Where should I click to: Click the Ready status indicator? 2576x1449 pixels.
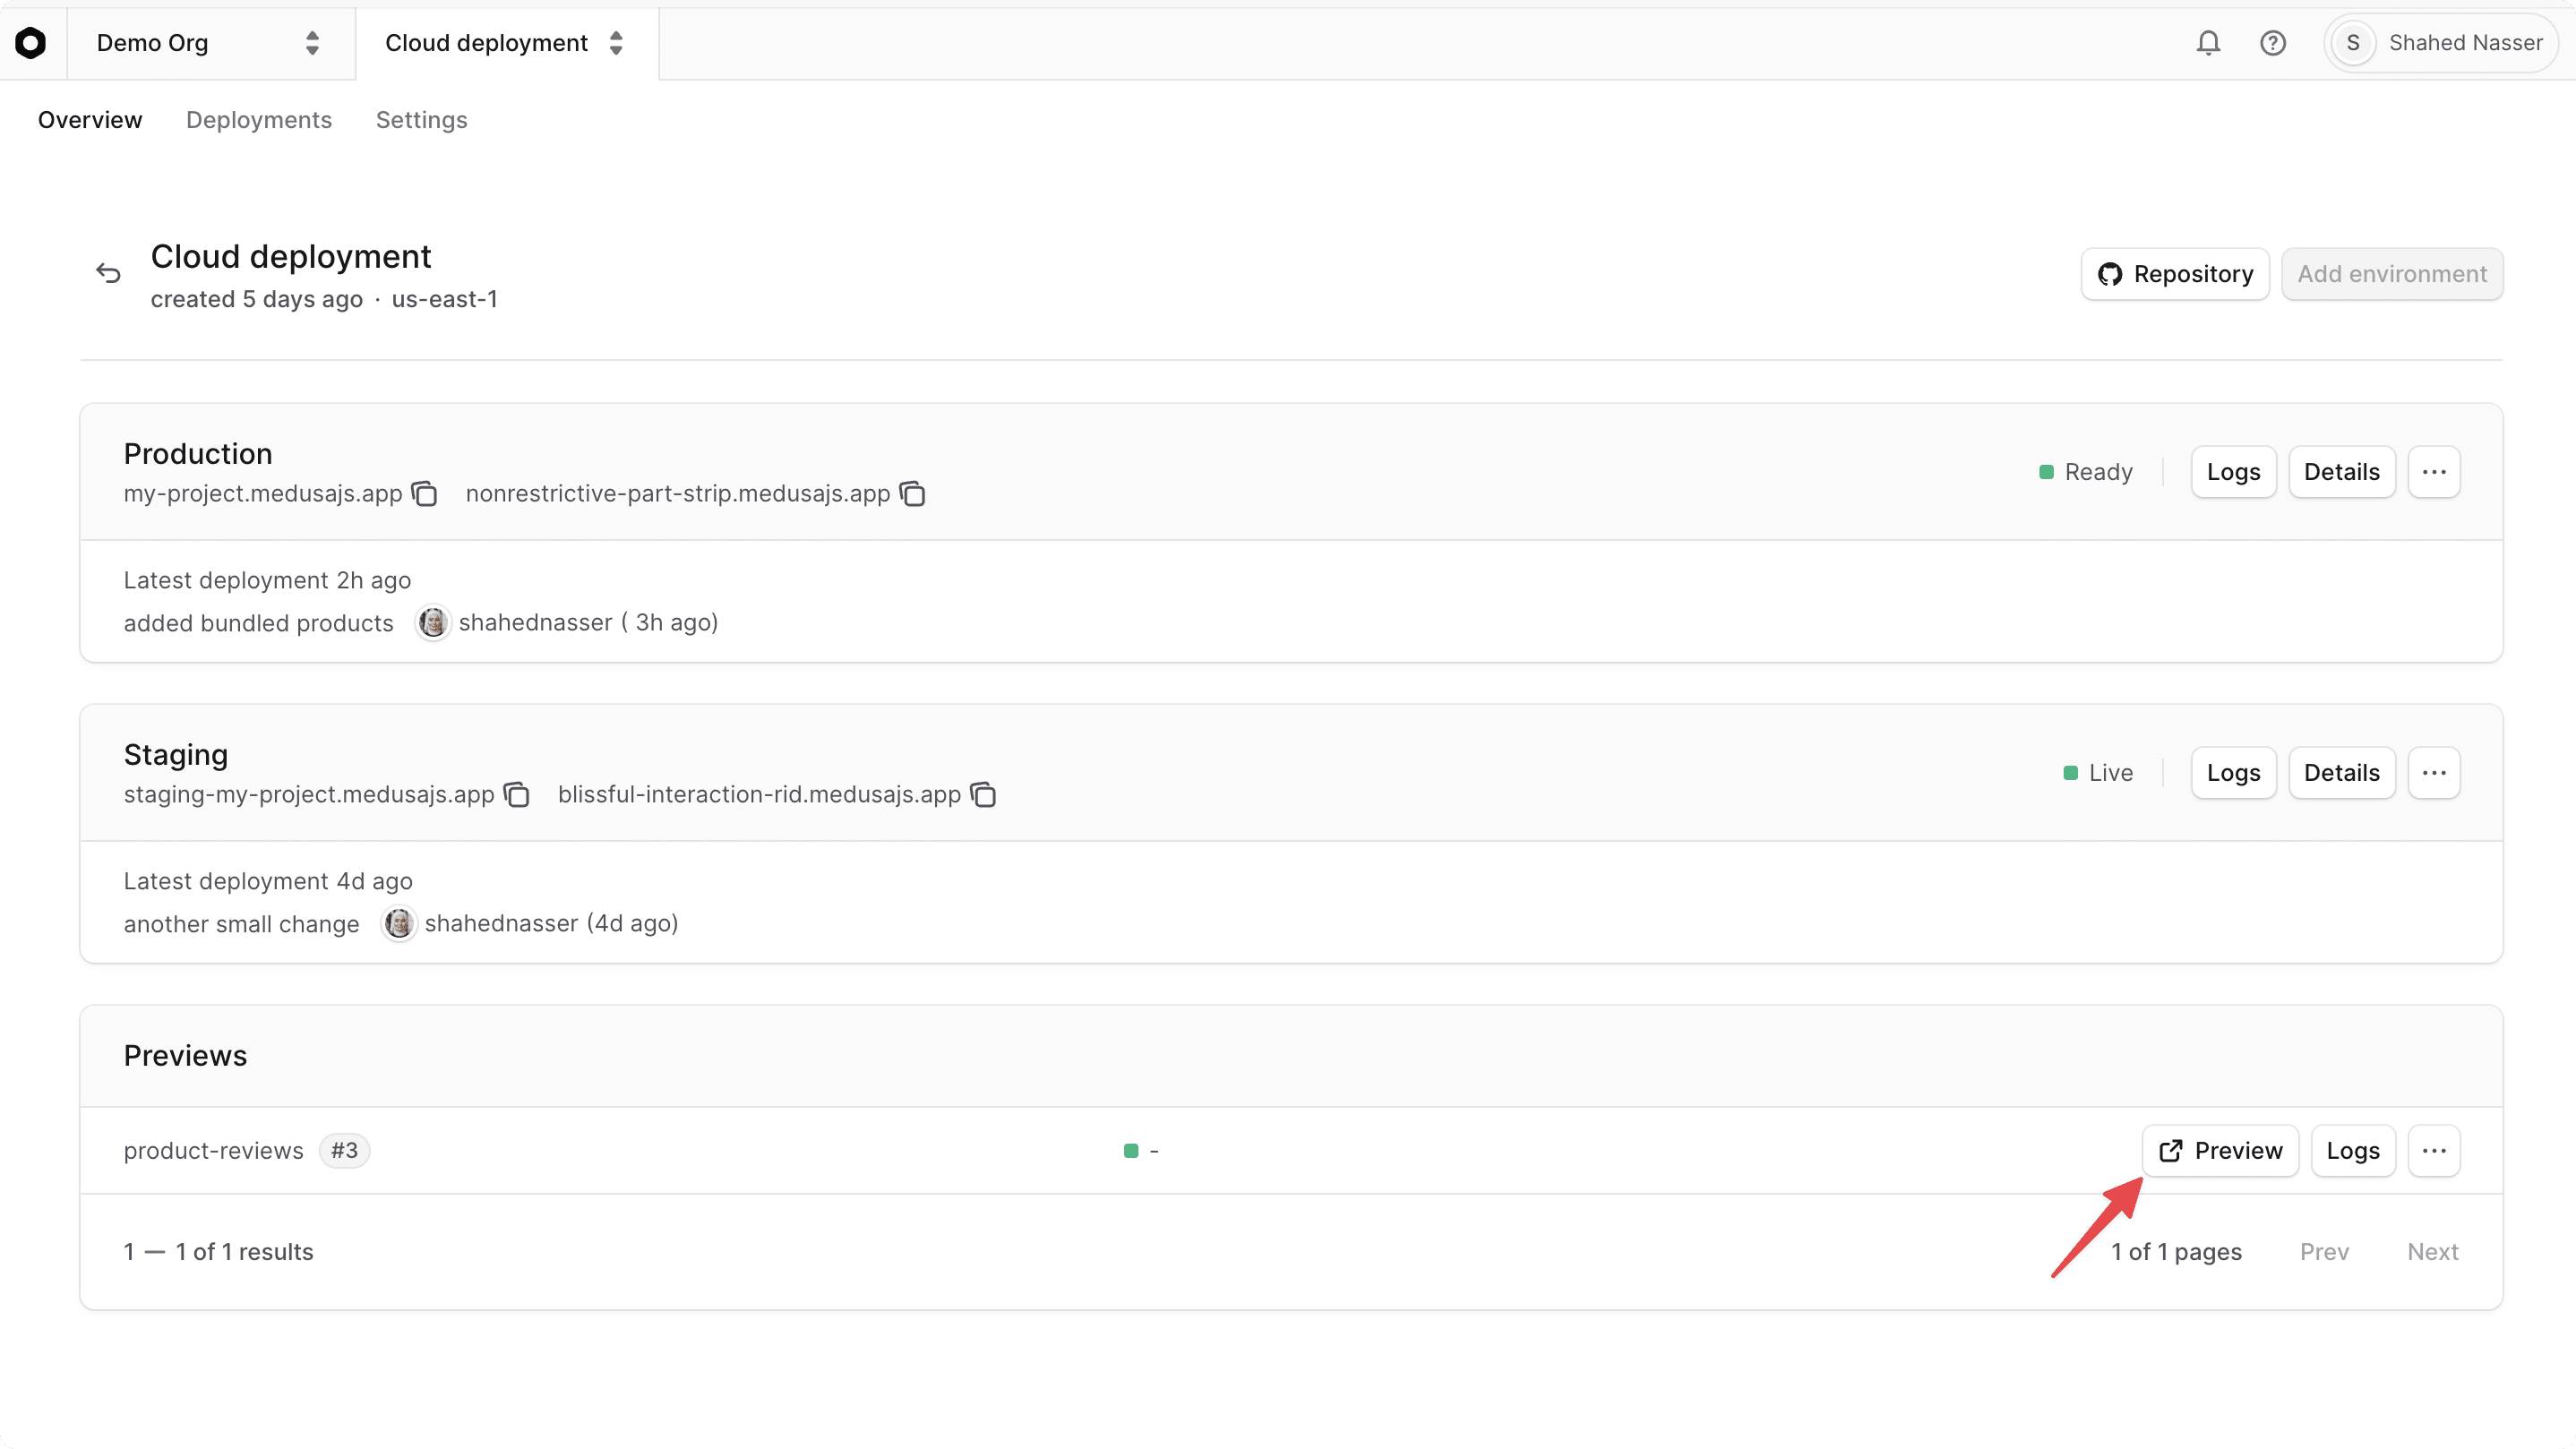tap(2085, 472)
